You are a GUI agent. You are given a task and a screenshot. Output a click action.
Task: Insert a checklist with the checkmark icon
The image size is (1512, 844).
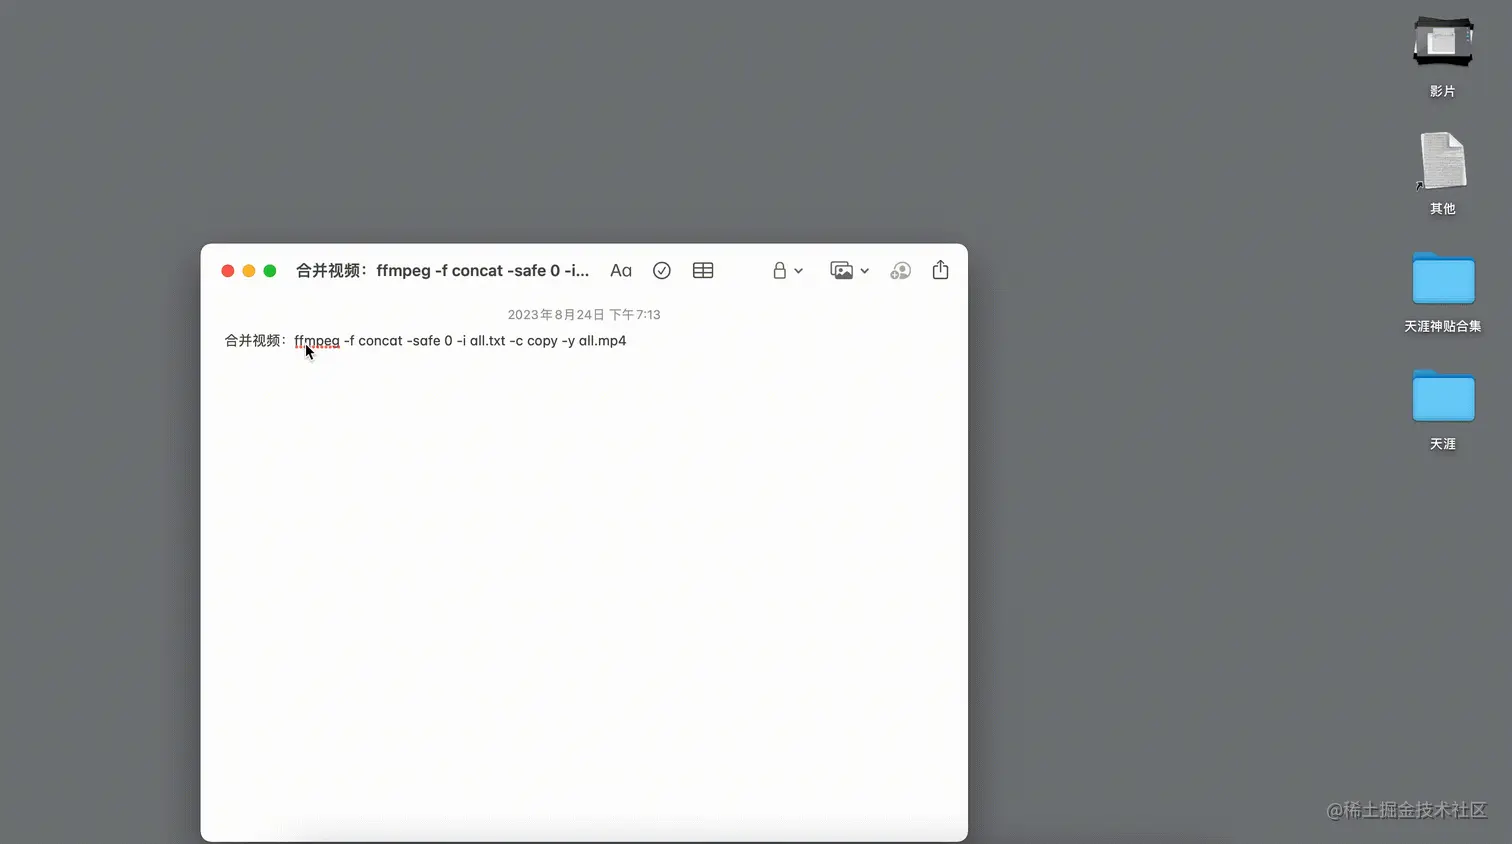point(662,271)
